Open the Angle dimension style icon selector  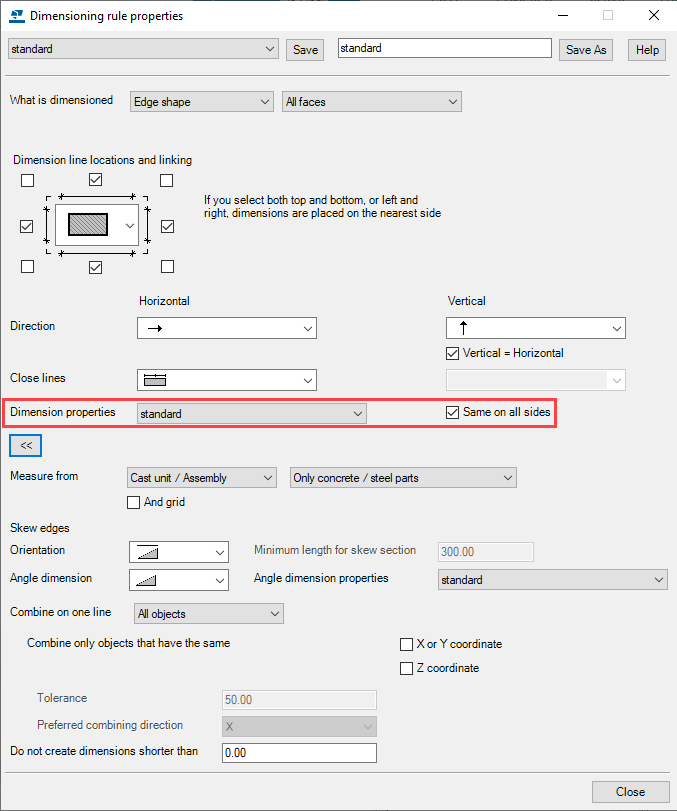pyautogui.click(x=178, y=579)
